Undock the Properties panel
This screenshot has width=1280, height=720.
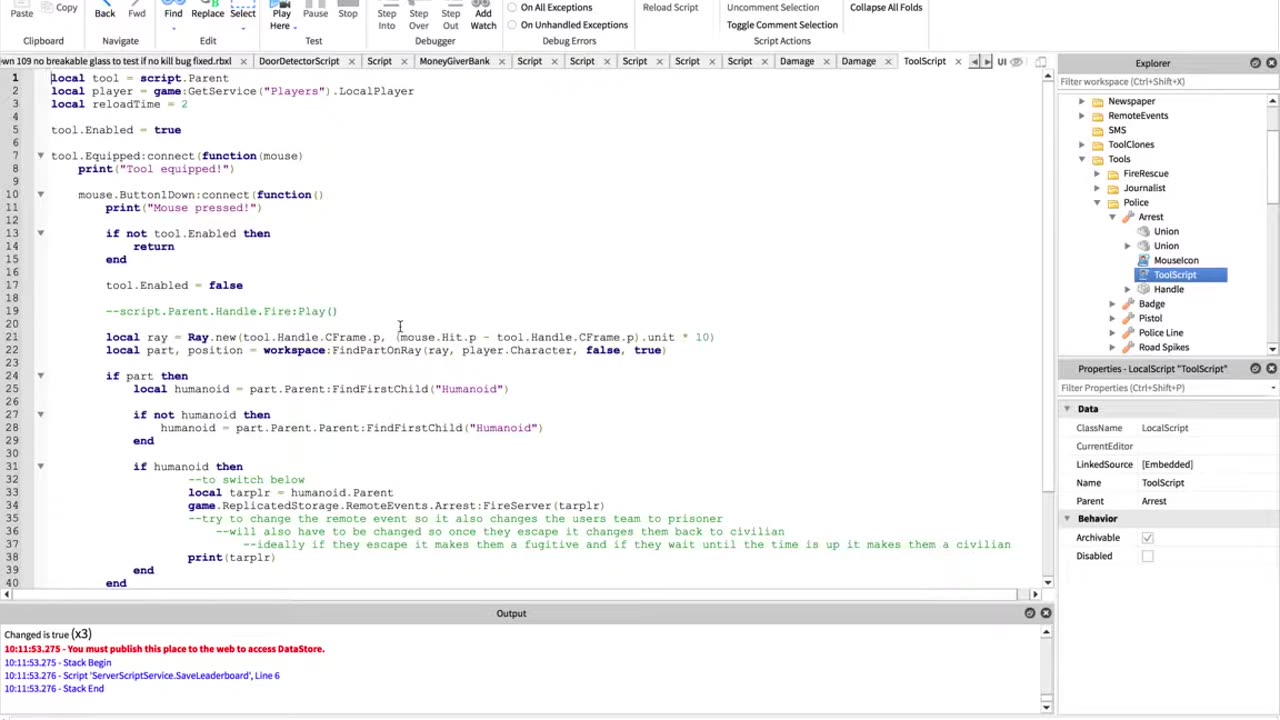1255,369
